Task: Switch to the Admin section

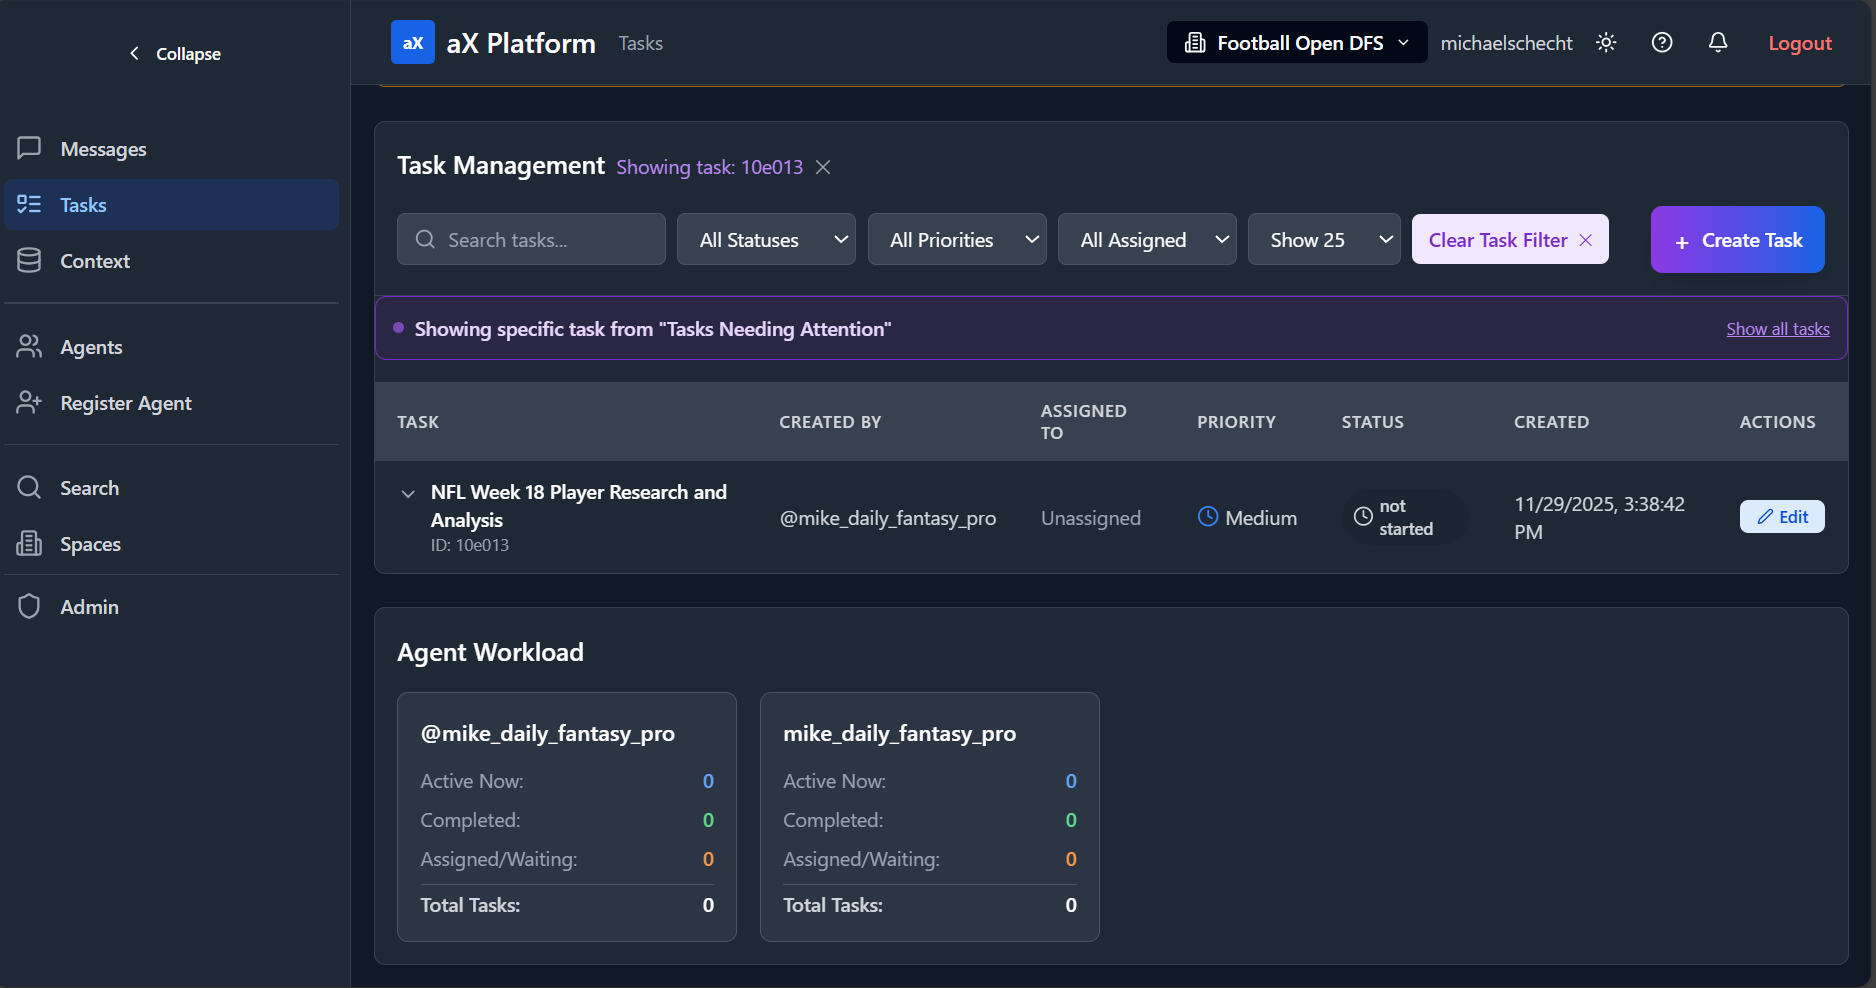Action: click(89, 606)
